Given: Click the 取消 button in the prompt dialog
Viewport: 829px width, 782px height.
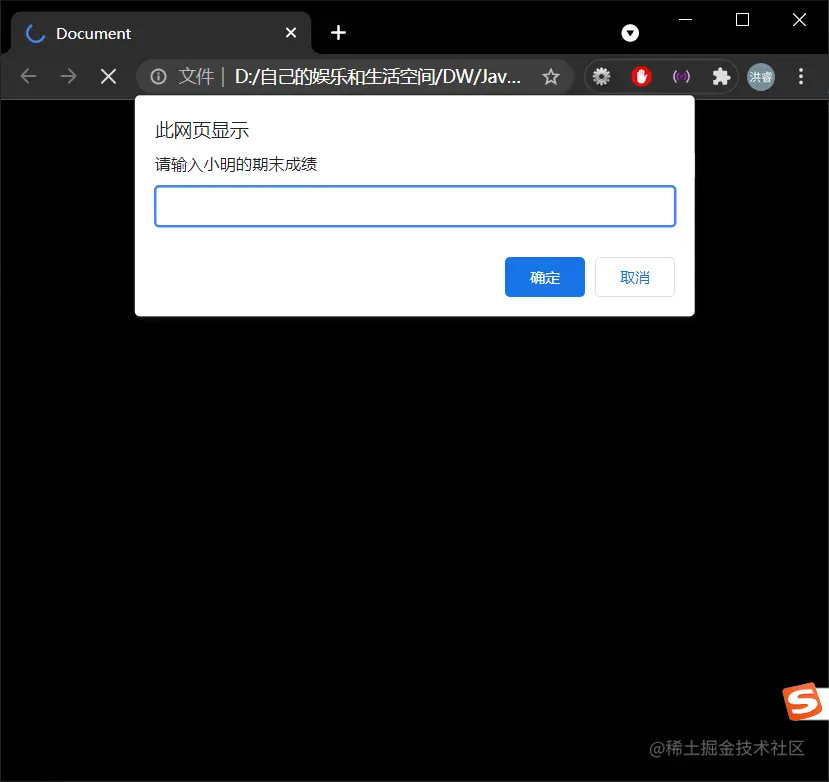Looking at the screenshot, I should (634, 277).
